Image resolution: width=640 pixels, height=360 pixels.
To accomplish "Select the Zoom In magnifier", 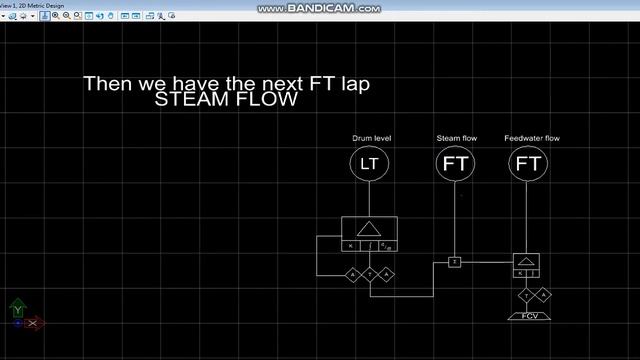I will pos(56,16).
